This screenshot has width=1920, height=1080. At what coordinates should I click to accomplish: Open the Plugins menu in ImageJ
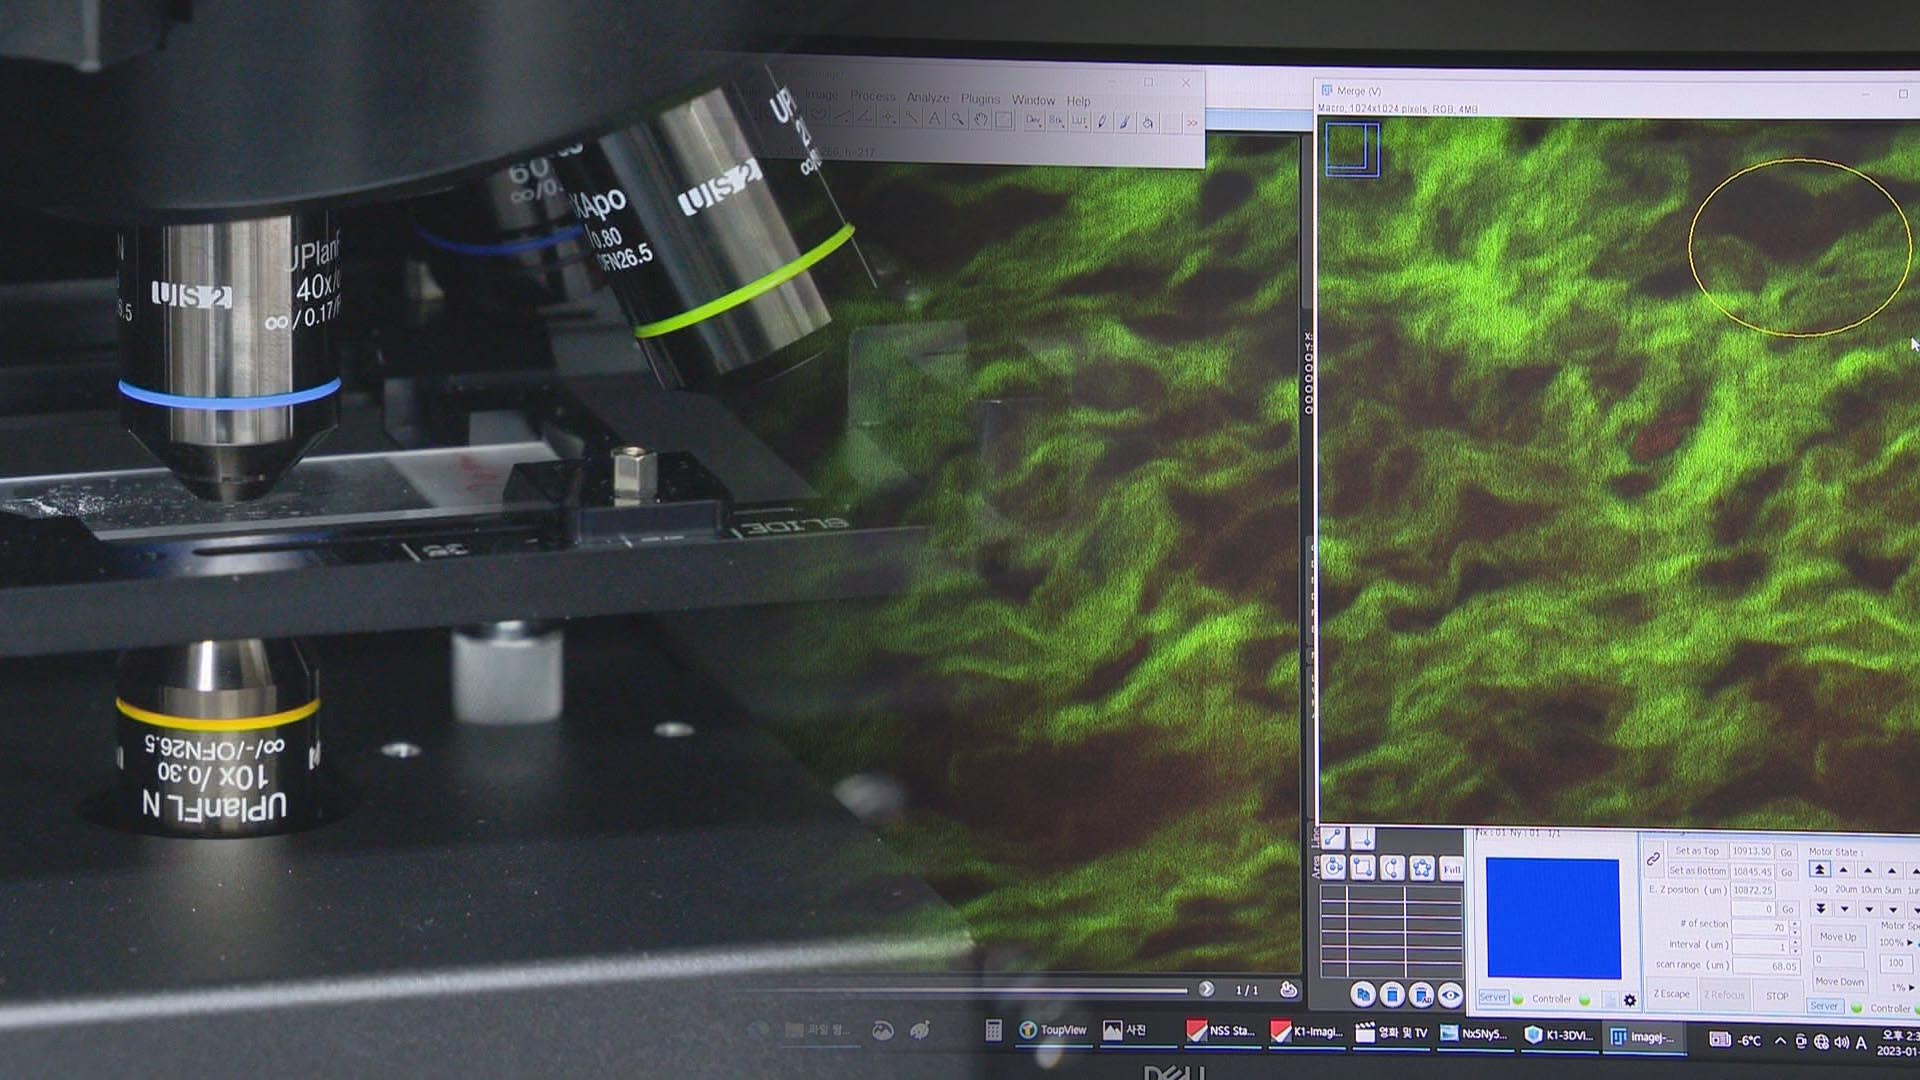coord(980,98)
